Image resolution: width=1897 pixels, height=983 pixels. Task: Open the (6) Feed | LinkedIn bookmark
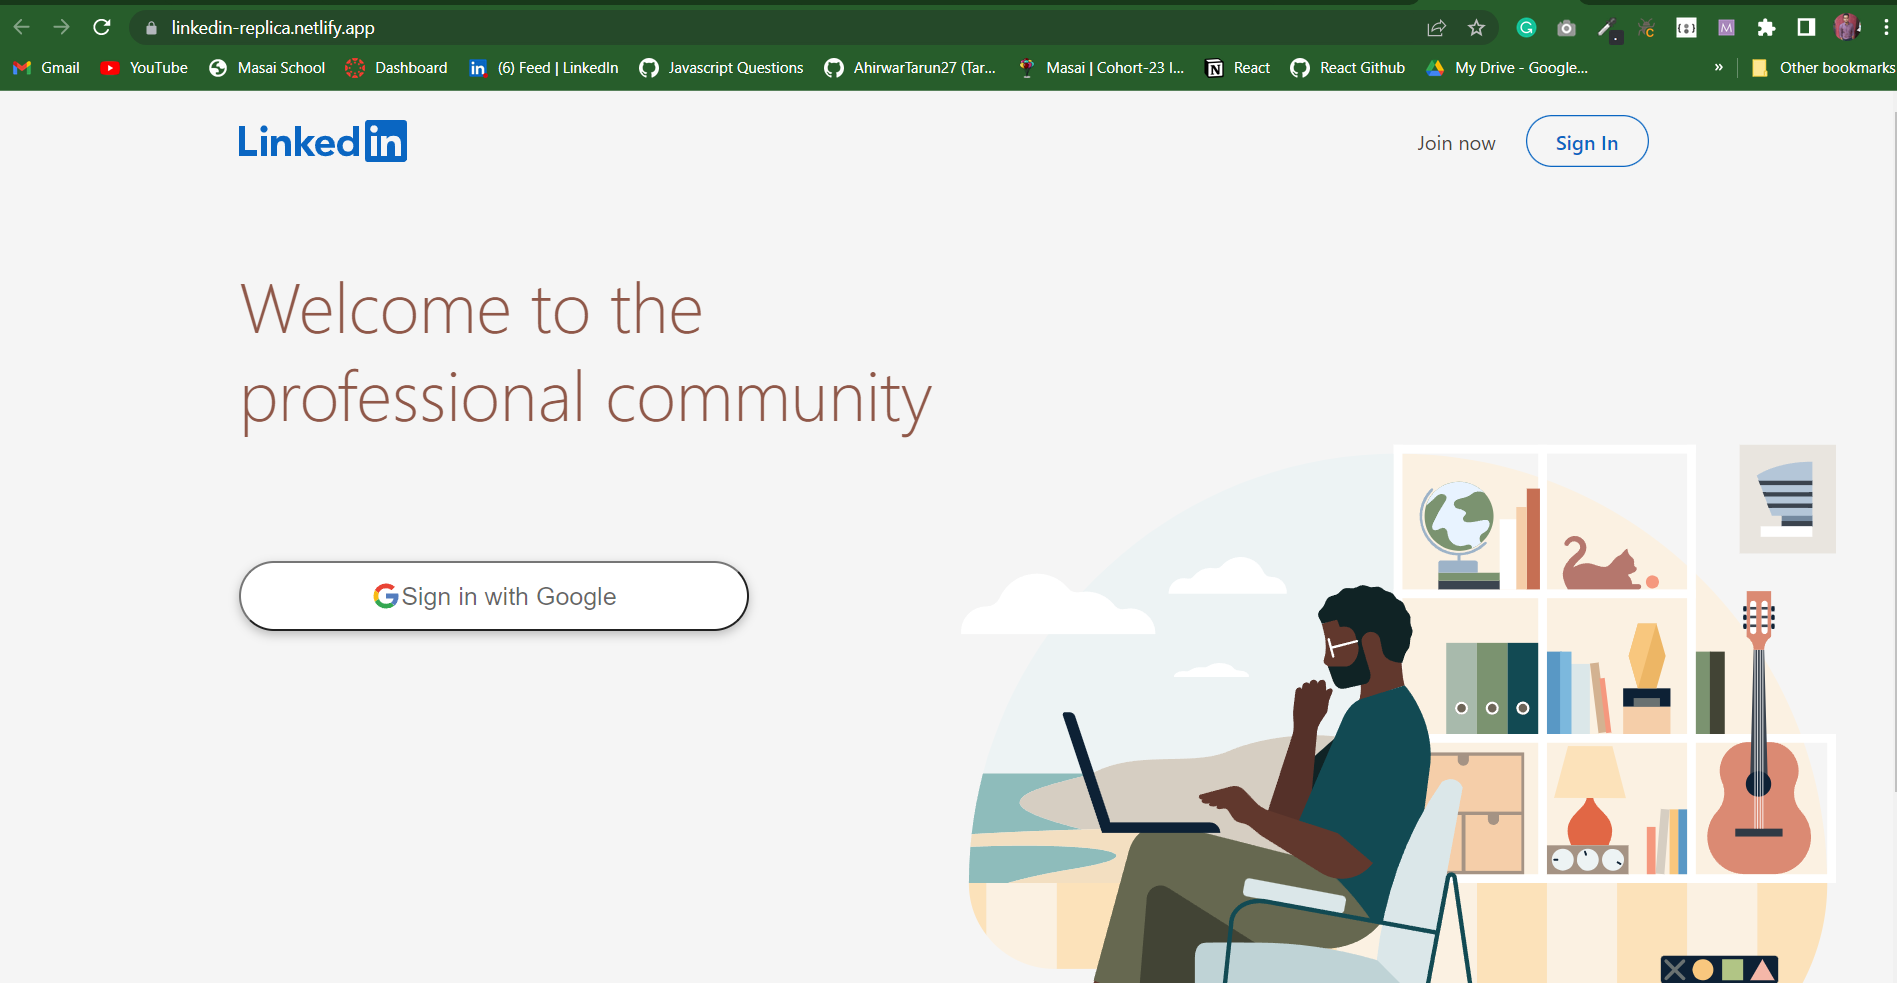[544, 68]
